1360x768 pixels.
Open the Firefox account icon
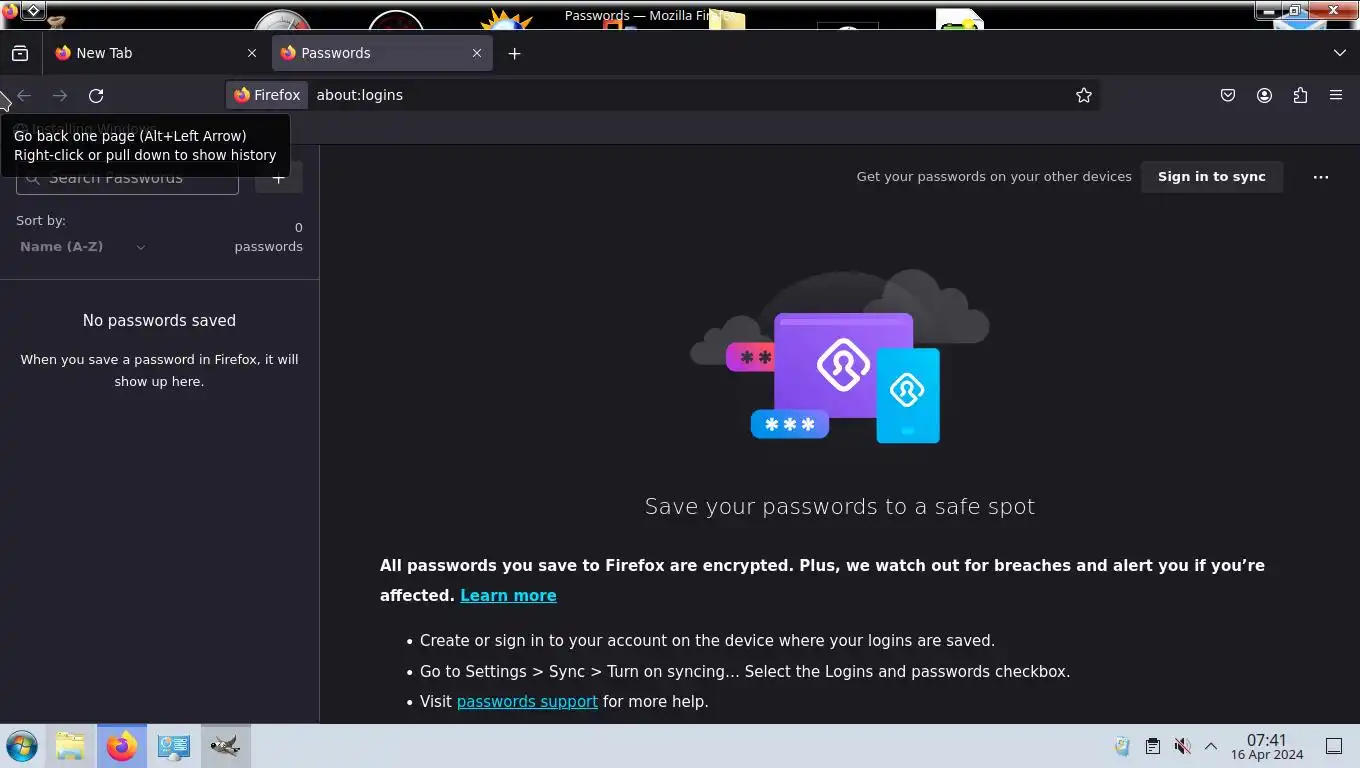click(x=1264, y=95)
